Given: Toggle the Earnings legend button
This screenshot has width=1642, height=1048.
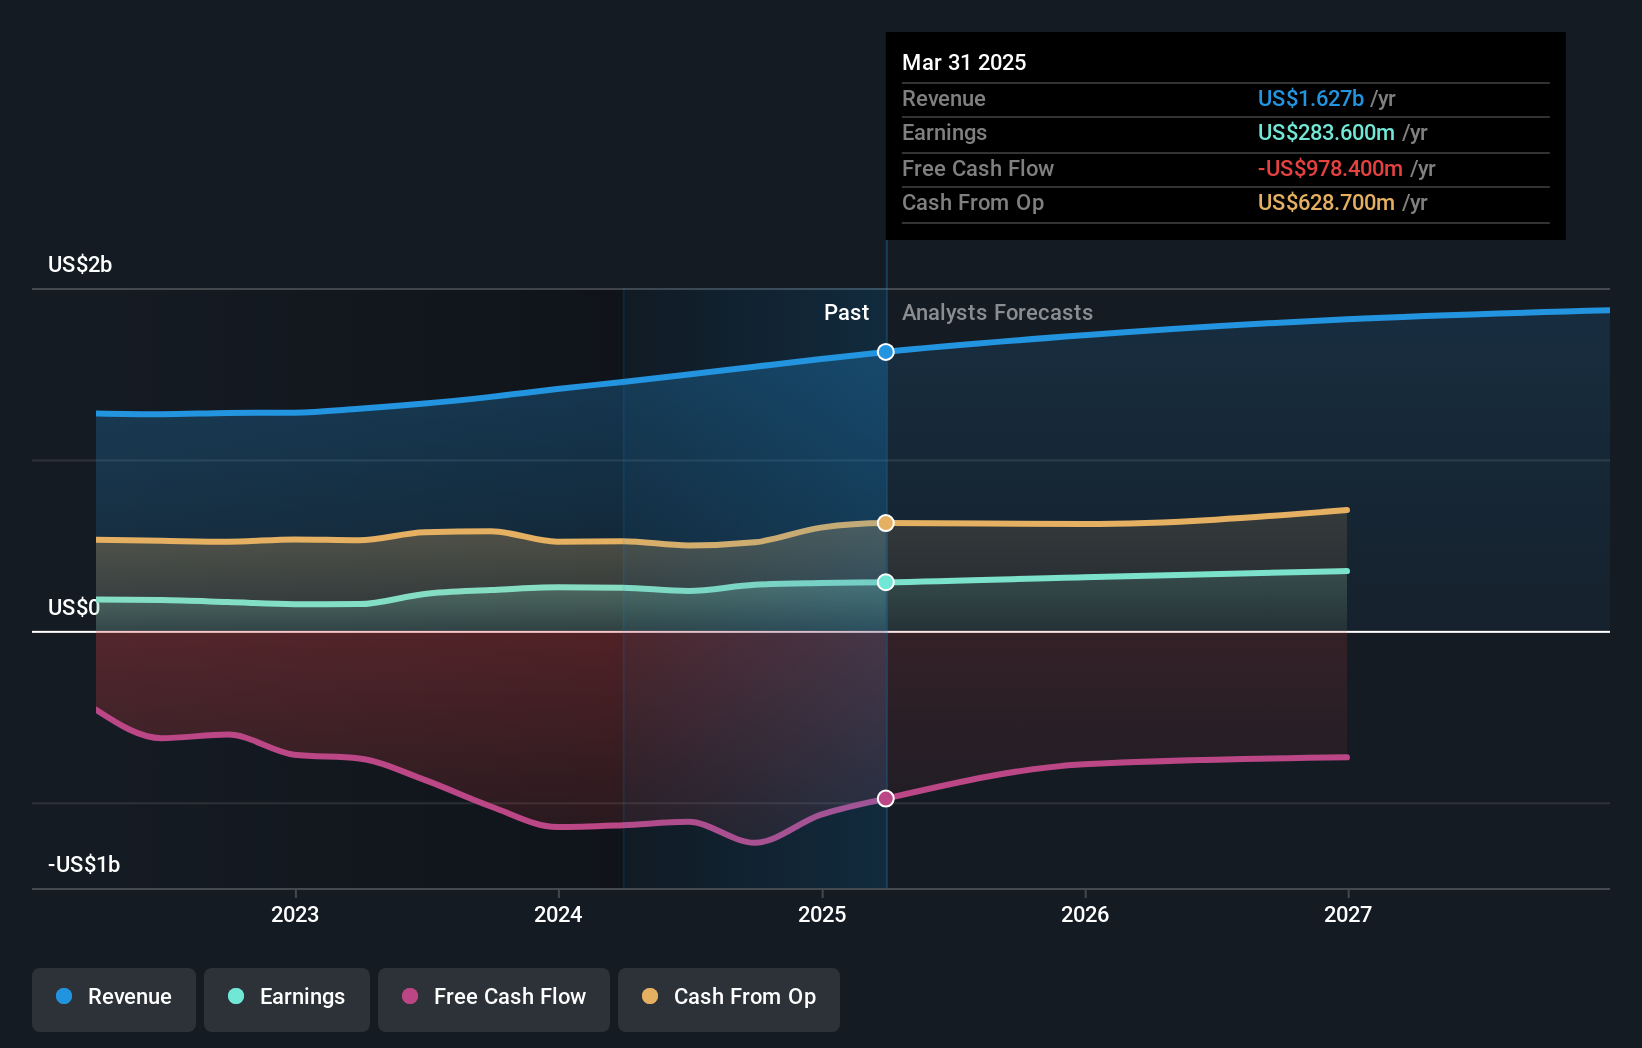Looking at the screenshot, I should pos(287,999).
